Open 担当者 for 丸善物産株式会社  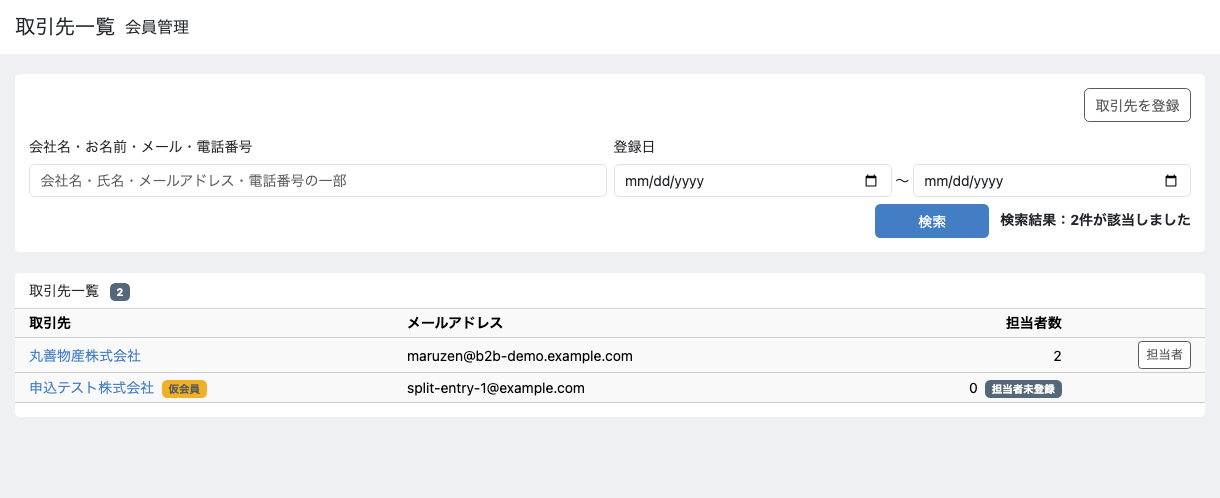tap(1164, 355)
